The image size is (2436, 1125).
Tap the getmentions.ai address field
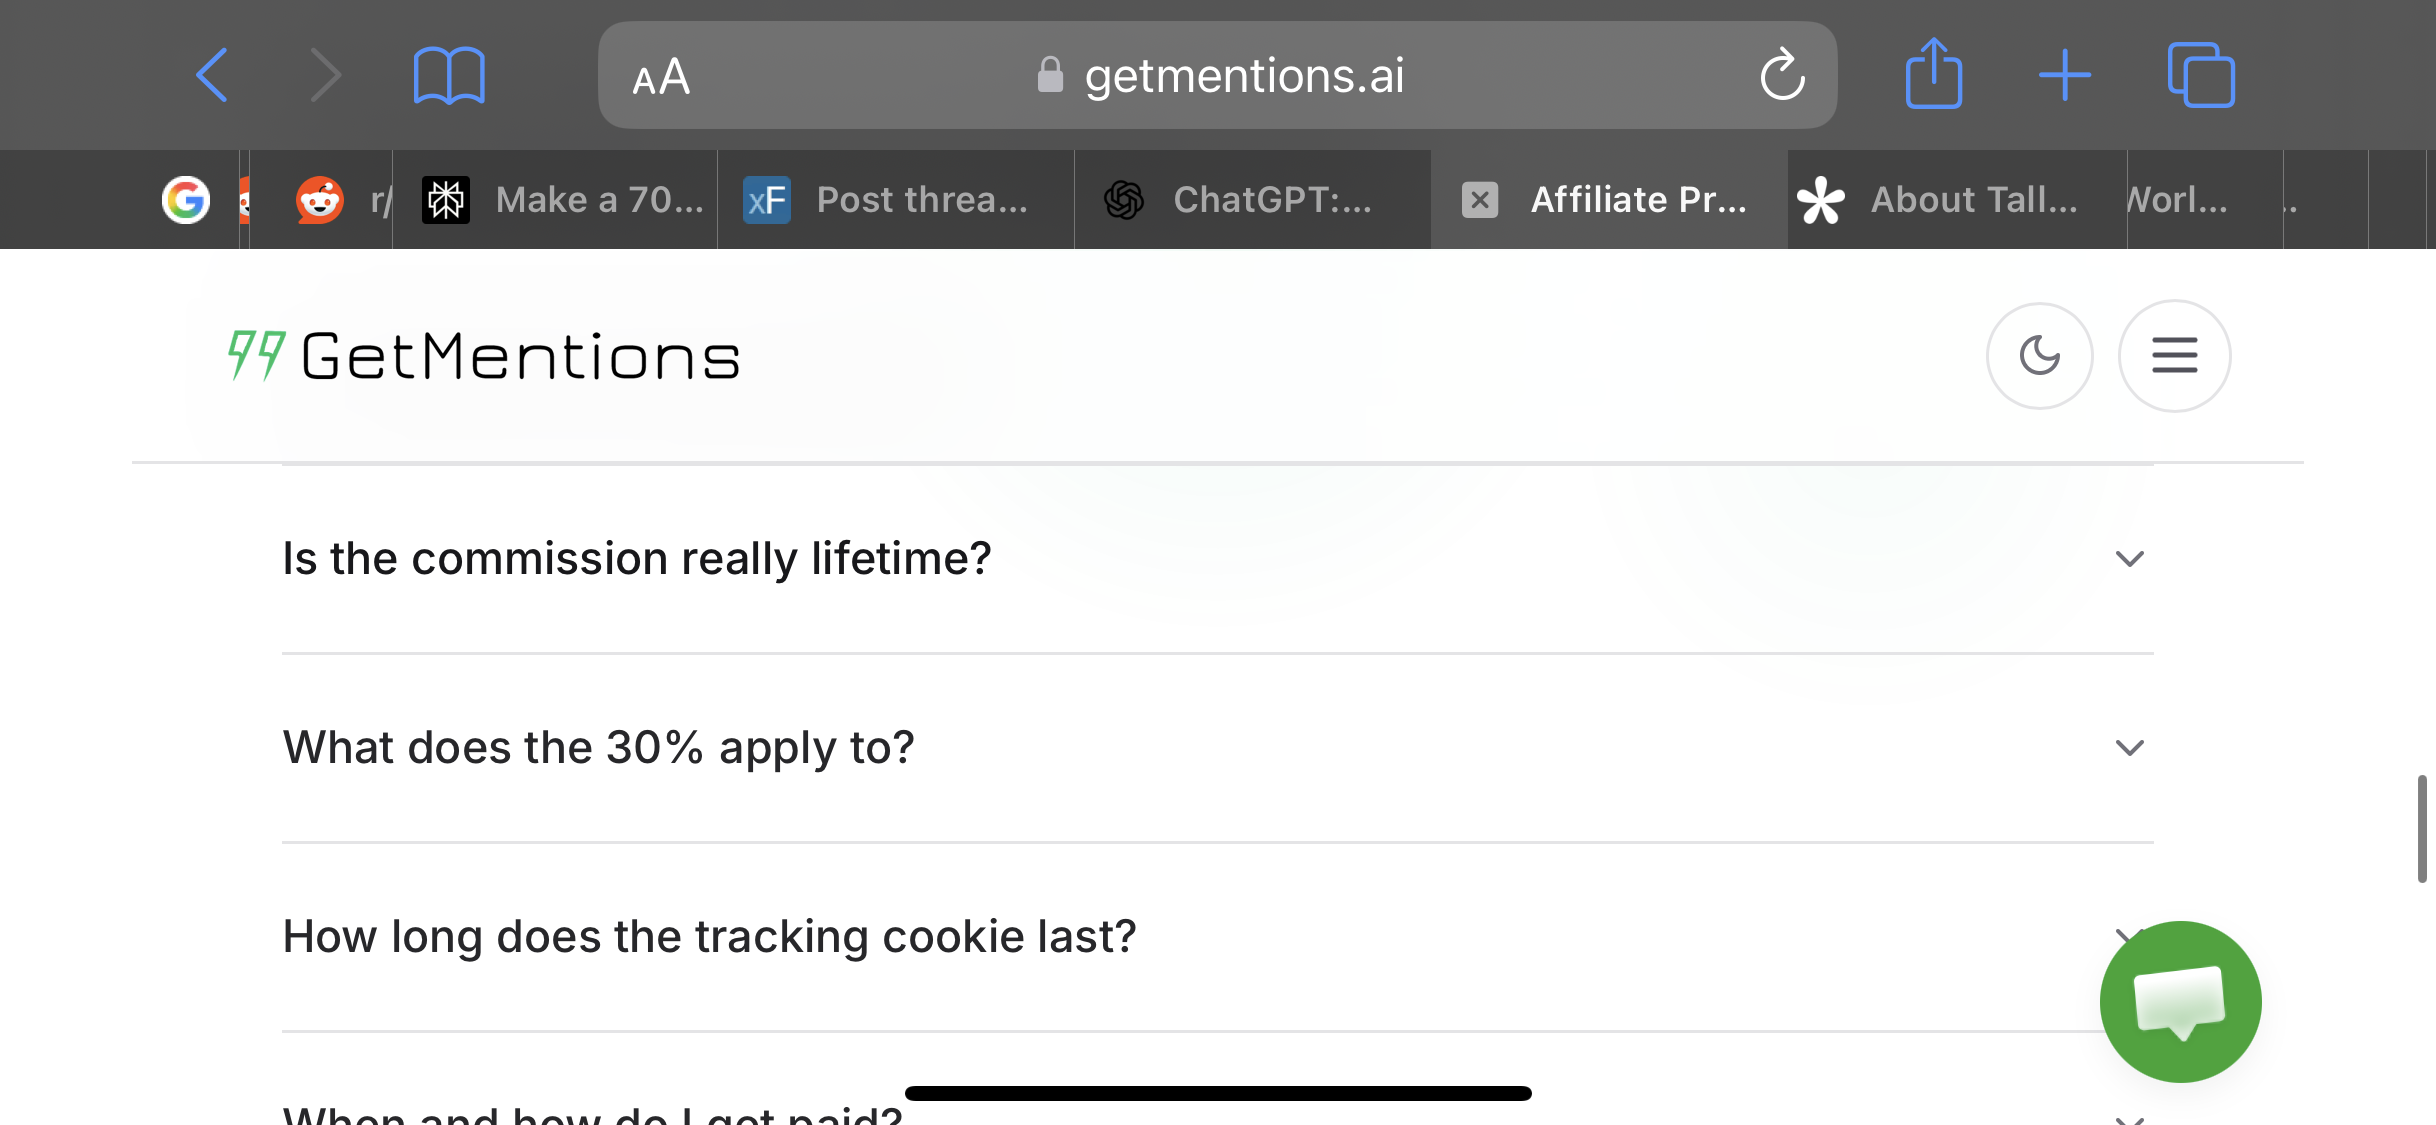pos(1217,75)
